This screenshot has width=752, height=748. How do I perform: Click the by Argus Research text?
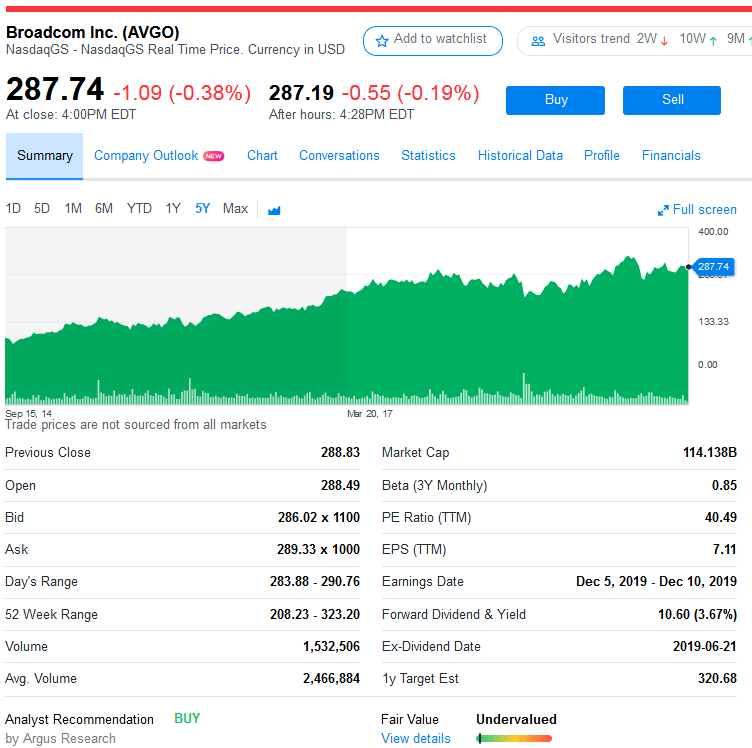pyautogui.click(x=60, y=738)
